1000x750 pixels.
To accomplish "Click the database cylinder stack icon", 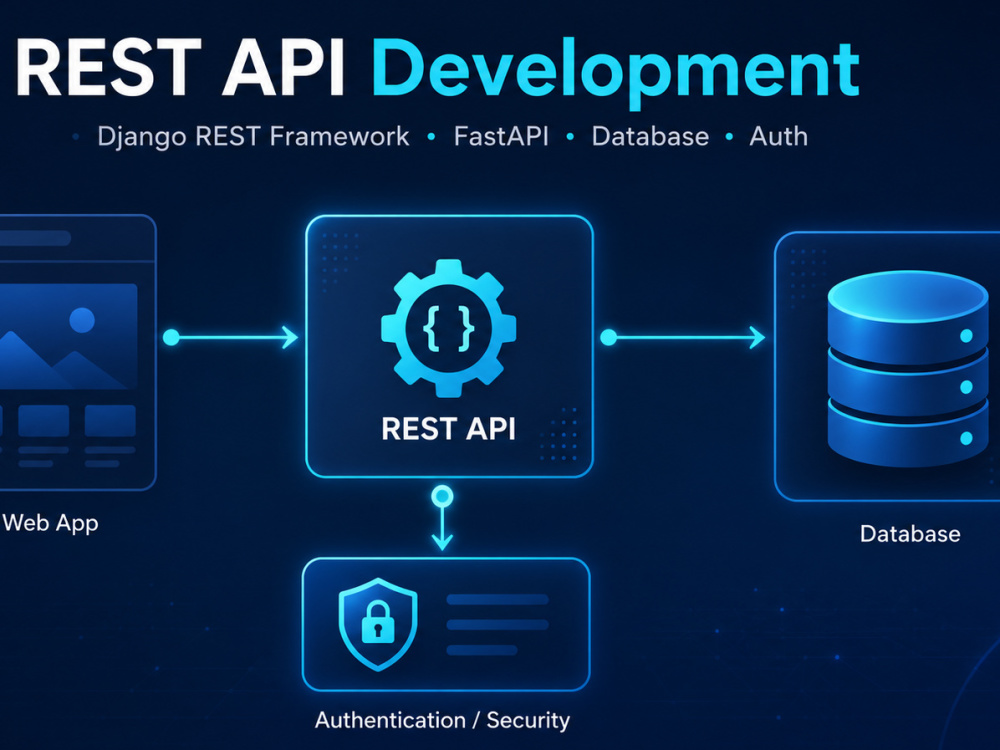I will (908, 369).
